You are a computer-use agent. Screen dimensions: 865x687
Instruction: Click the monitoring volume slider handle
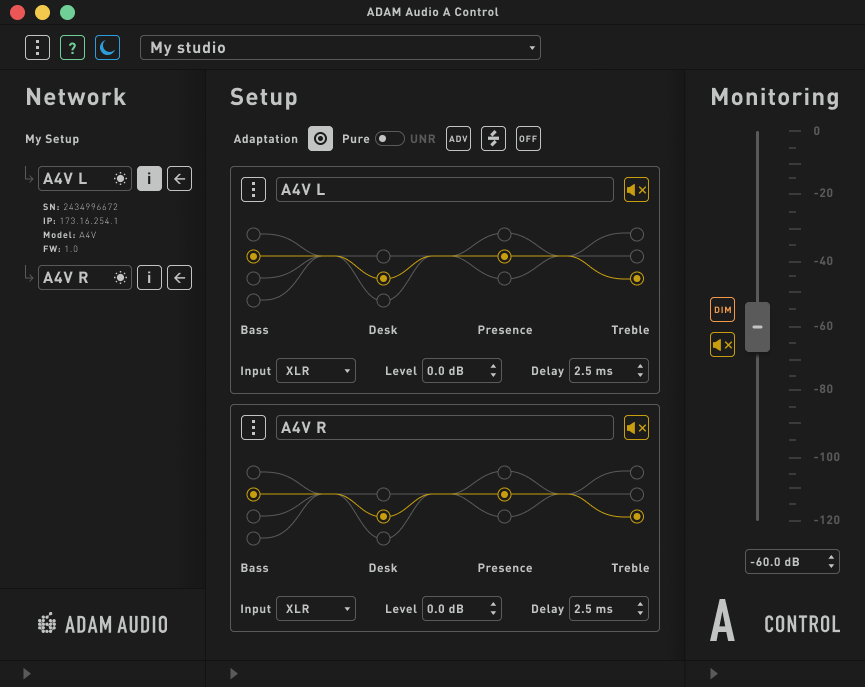coord(757,327)
